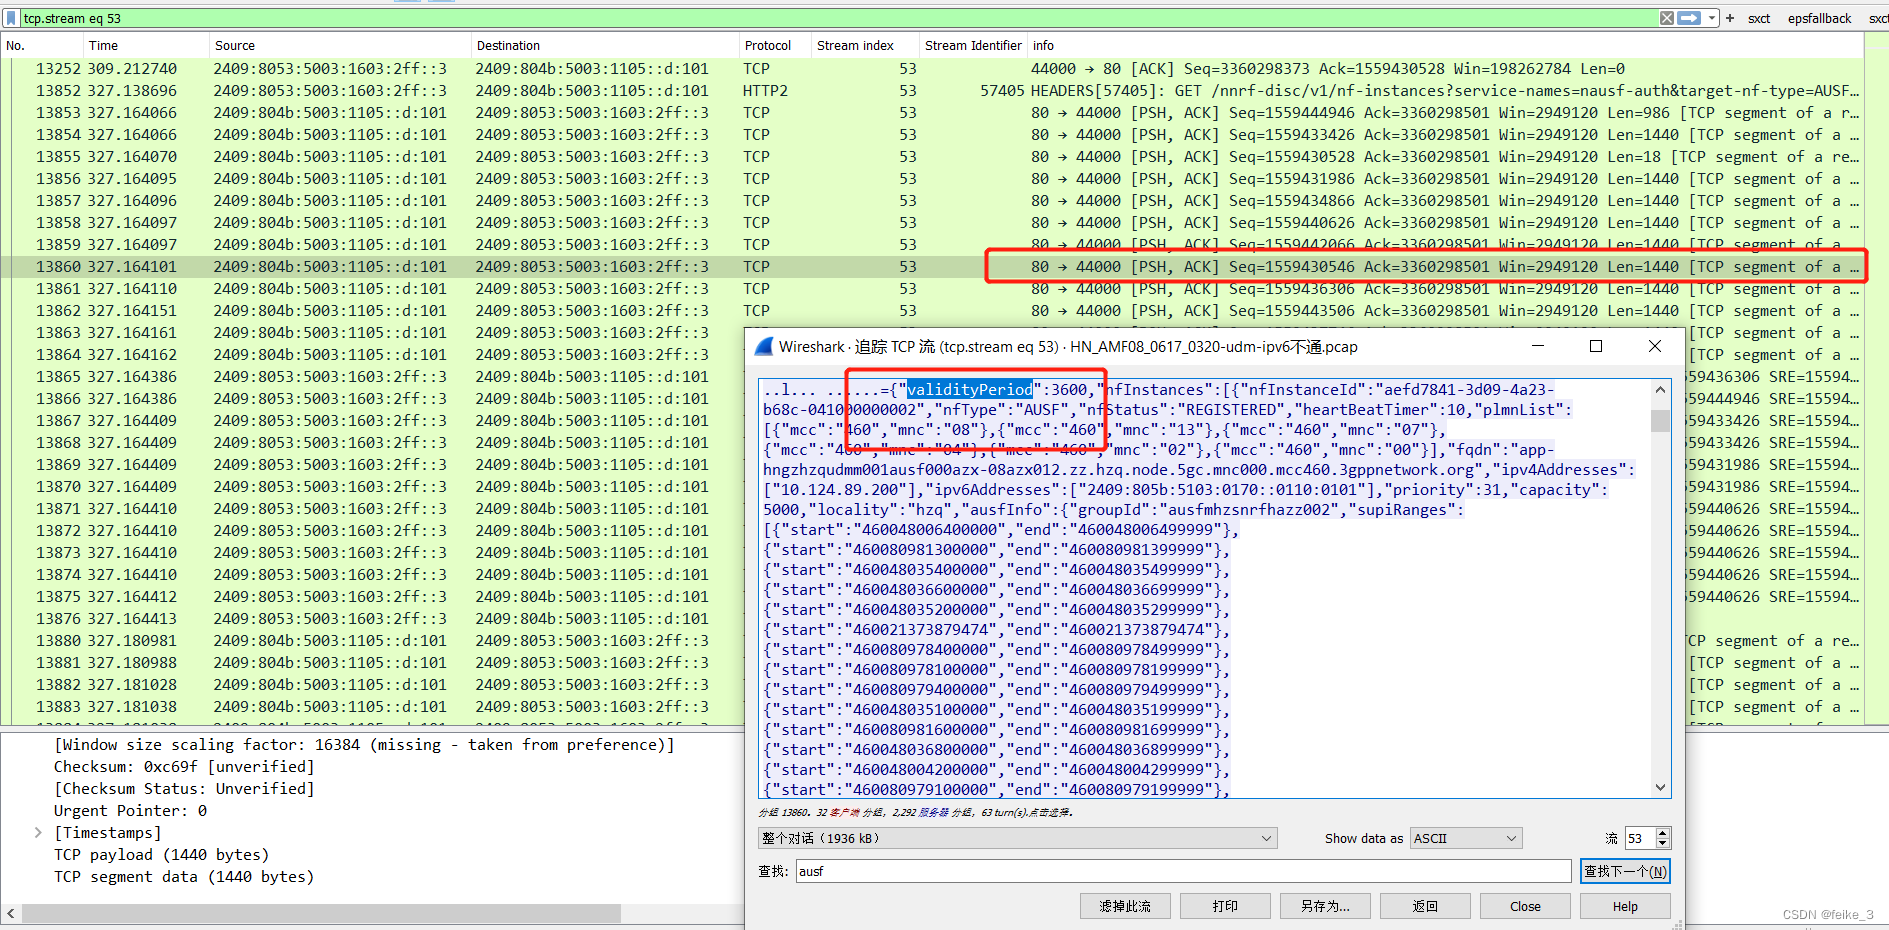The image size is (1889, 930).
Task: Click the stream number field showing 53
Action: pyautogui.click(x=1639, y=838)
